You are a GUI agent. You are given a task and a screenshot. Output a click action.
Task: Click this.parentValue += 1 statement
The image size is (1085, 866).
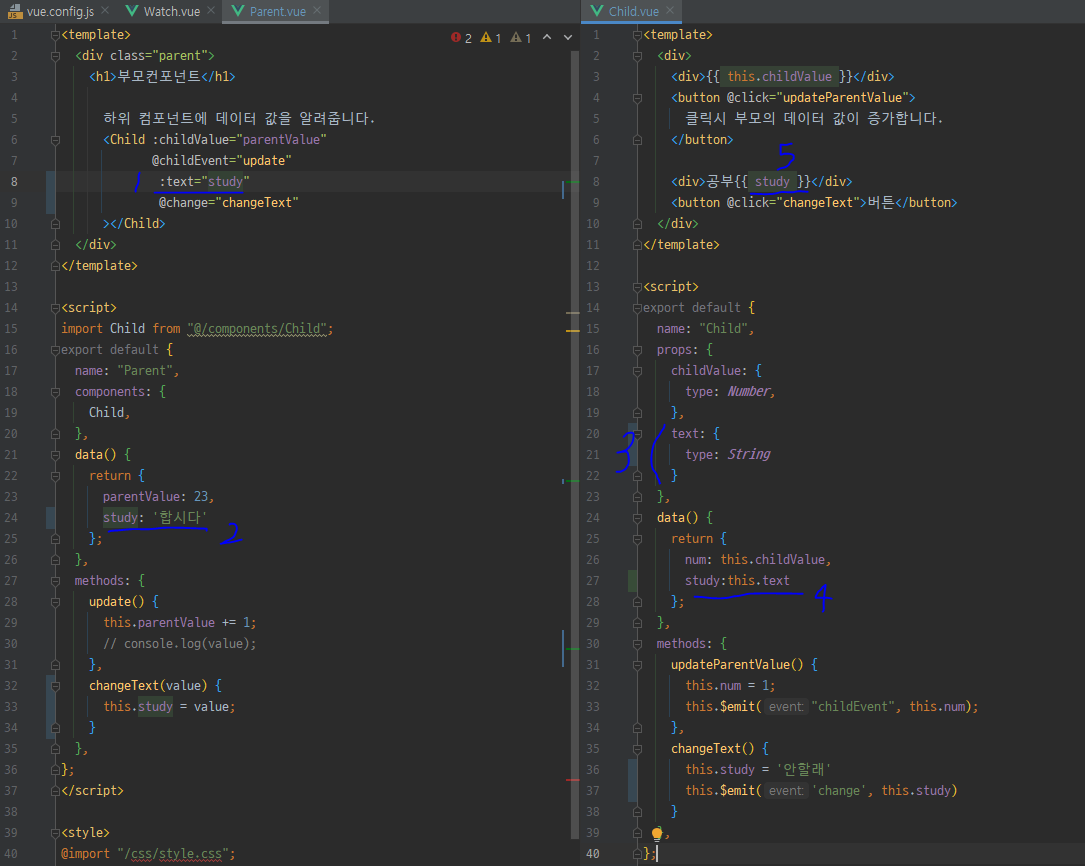tap(180, 623)
